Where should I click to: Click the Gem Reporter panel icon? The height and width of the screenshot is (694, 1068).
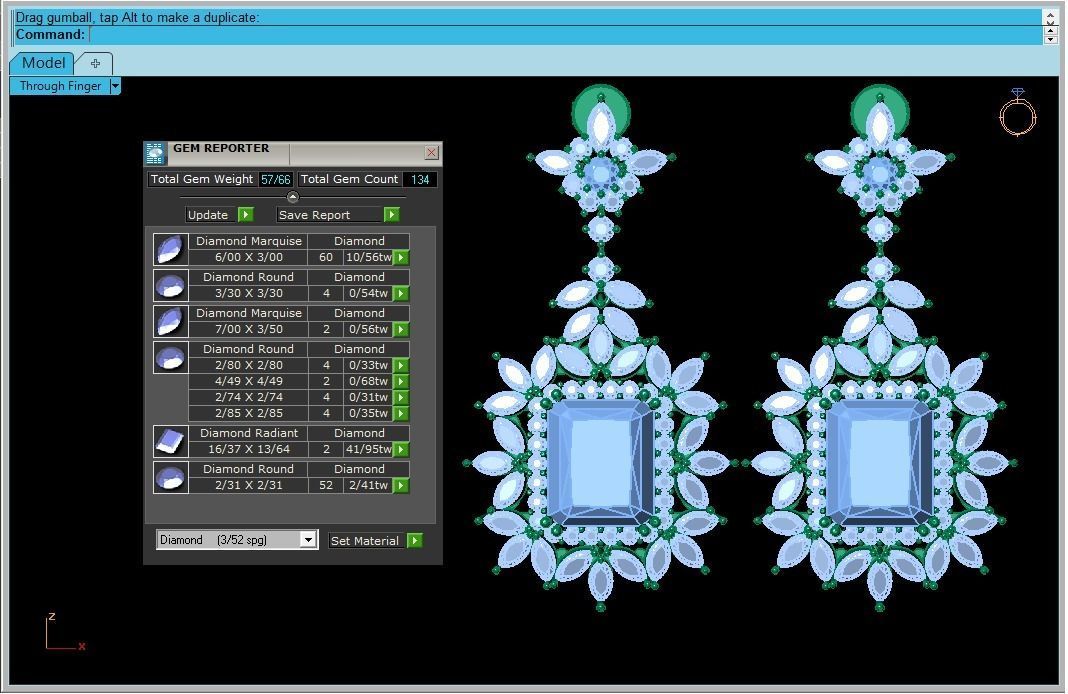point(155,153)
